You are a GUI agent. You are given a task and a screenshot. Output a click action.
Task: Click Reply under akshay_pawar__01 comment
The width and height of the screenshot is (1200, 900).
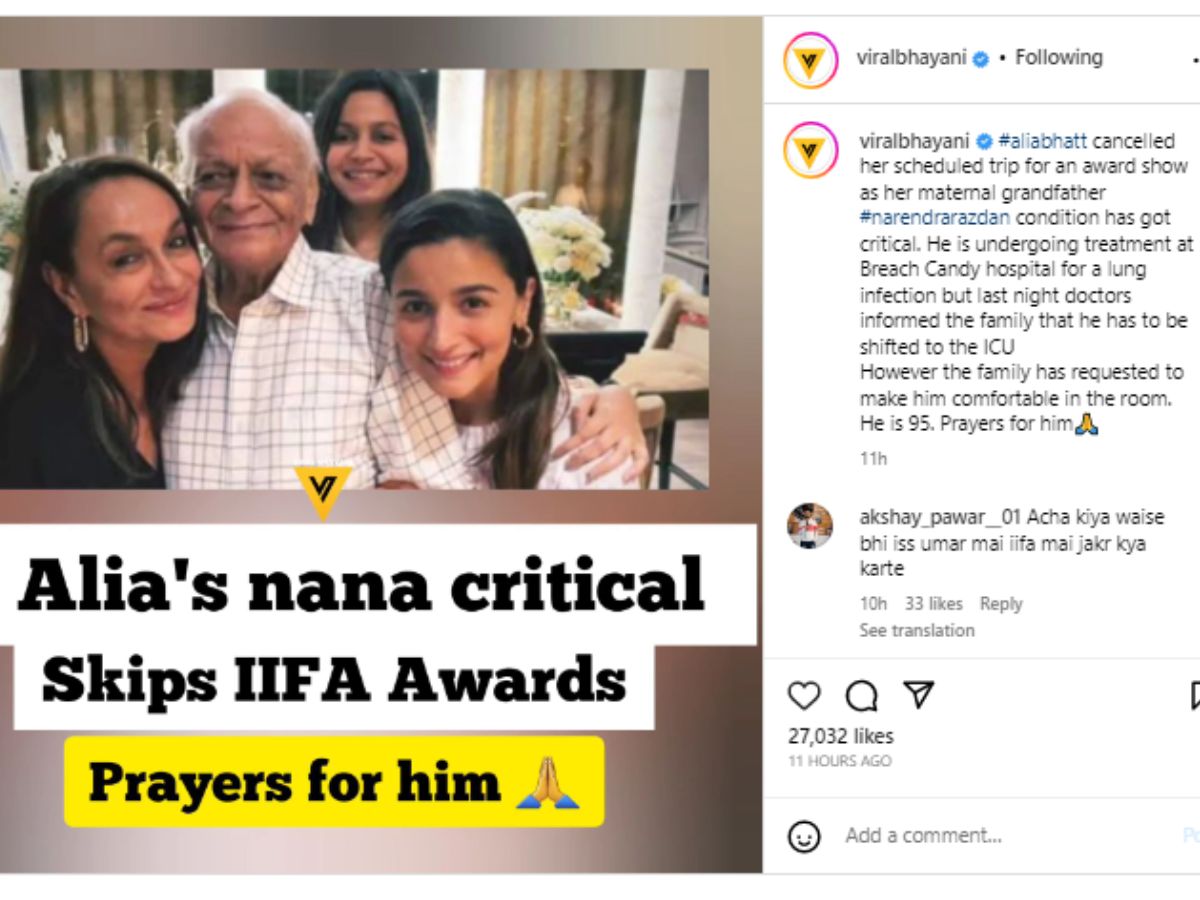click(x=1001, y=604)
